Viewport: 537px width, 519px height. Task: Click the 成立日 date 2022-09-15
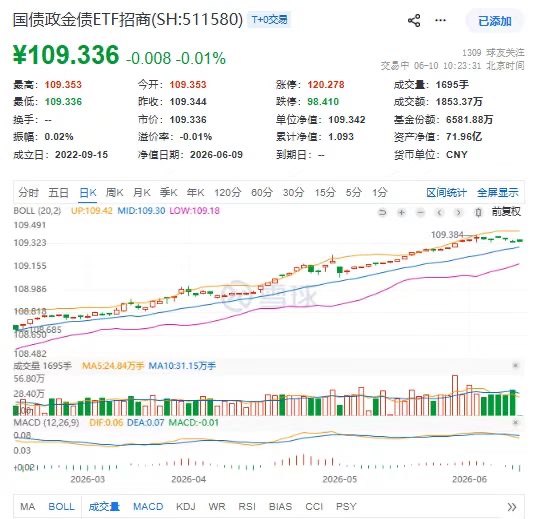pyautogui.click(x=82, y=155)
